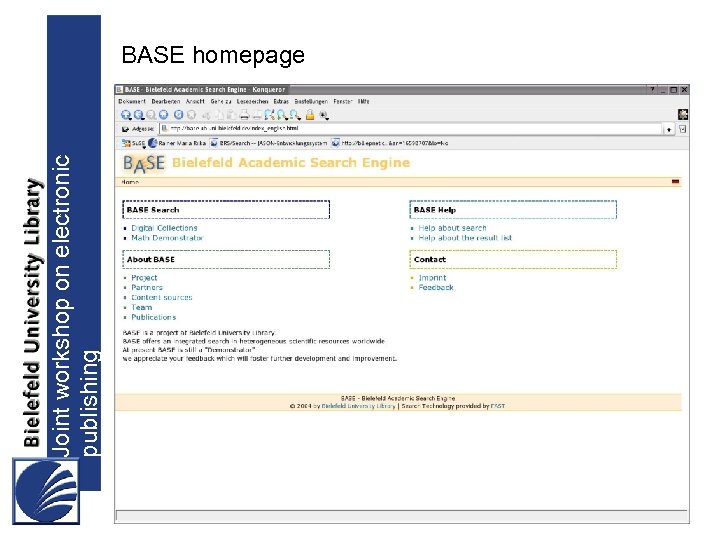The image size is (720, 540).
Task: Open the Content sources link
Action: pos(162,298)
